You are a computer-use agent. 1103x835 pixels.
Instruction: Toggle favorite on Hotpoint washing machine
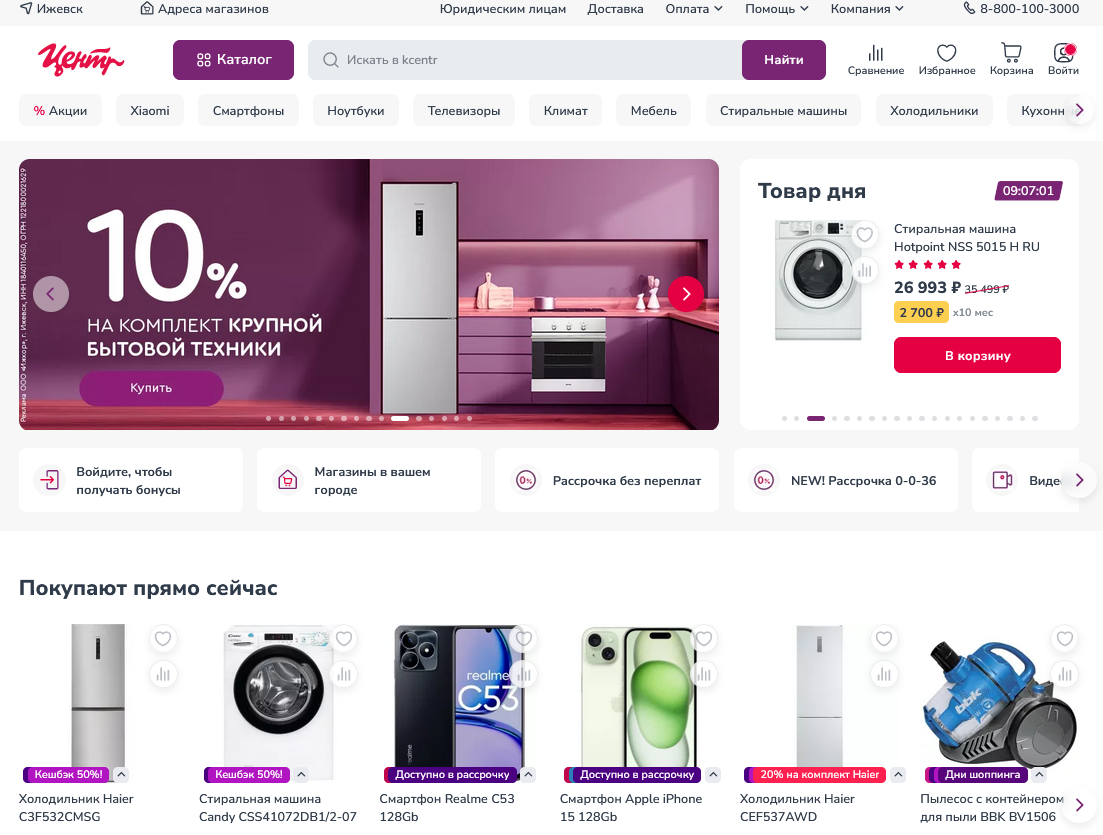(865, 234)
